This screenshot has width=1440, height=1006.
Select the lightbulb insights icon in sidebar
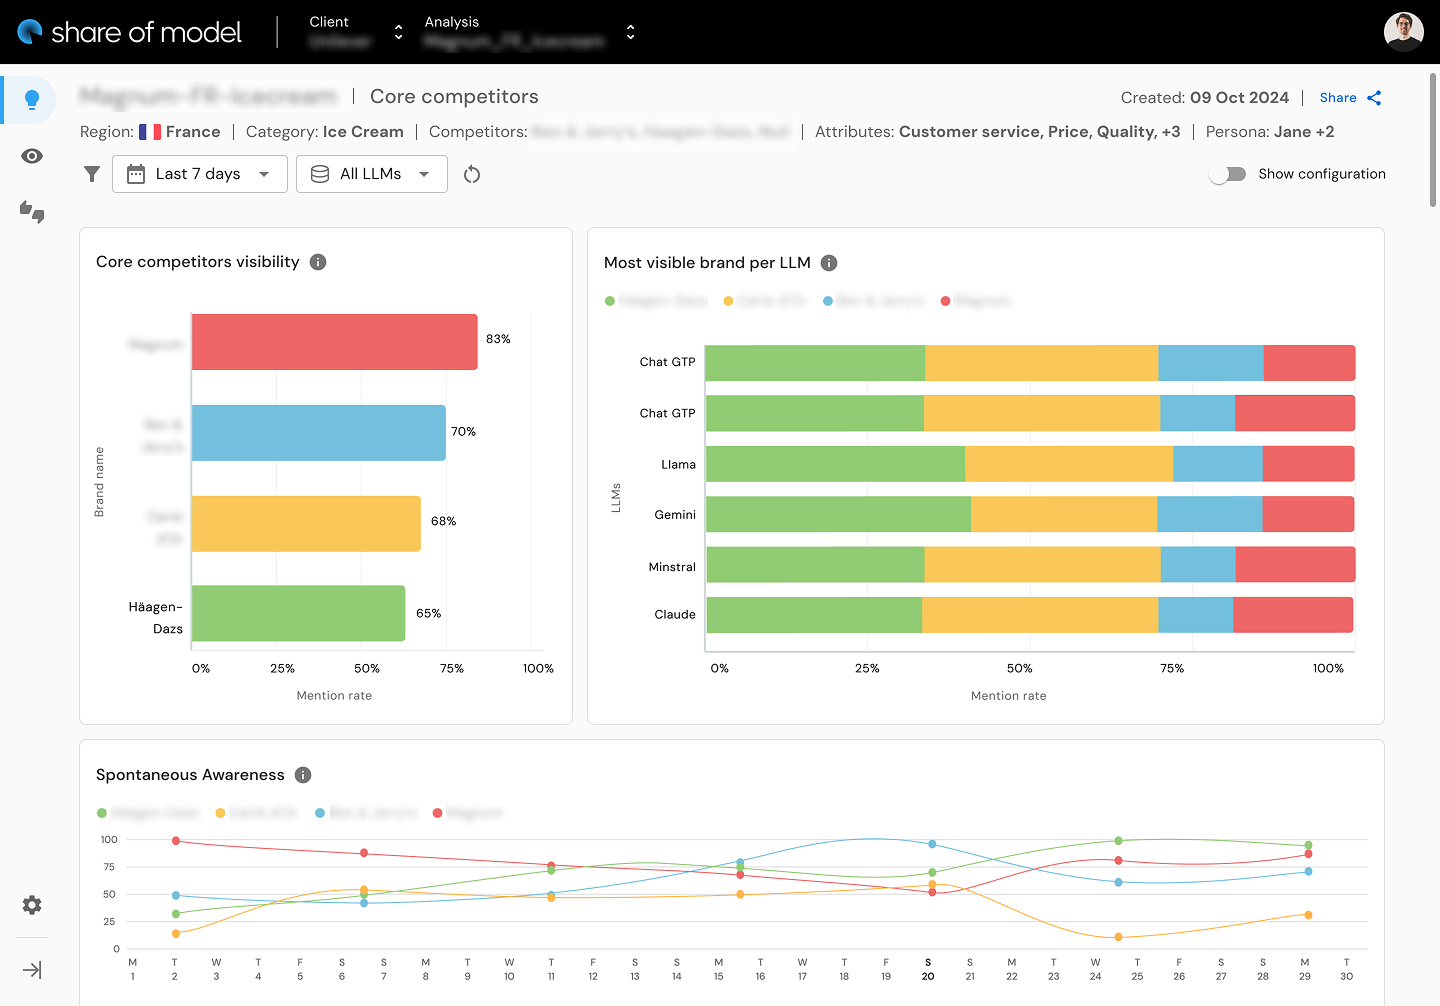point(29,99)
